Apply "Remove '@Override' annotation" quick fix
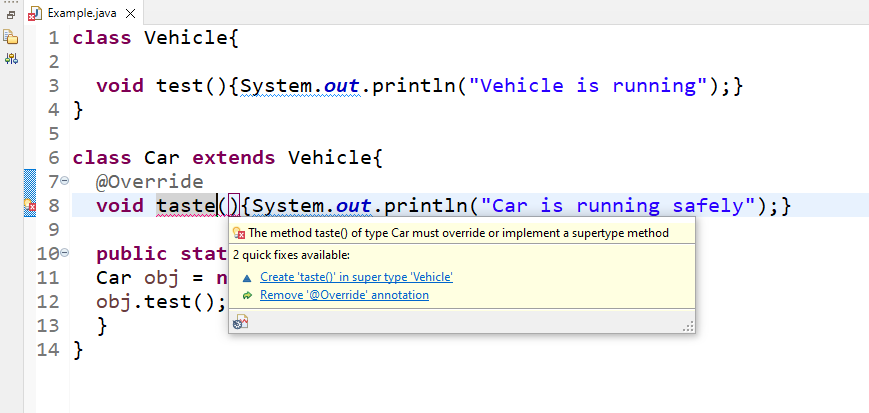Screen dimensions: 869x413 344,295
